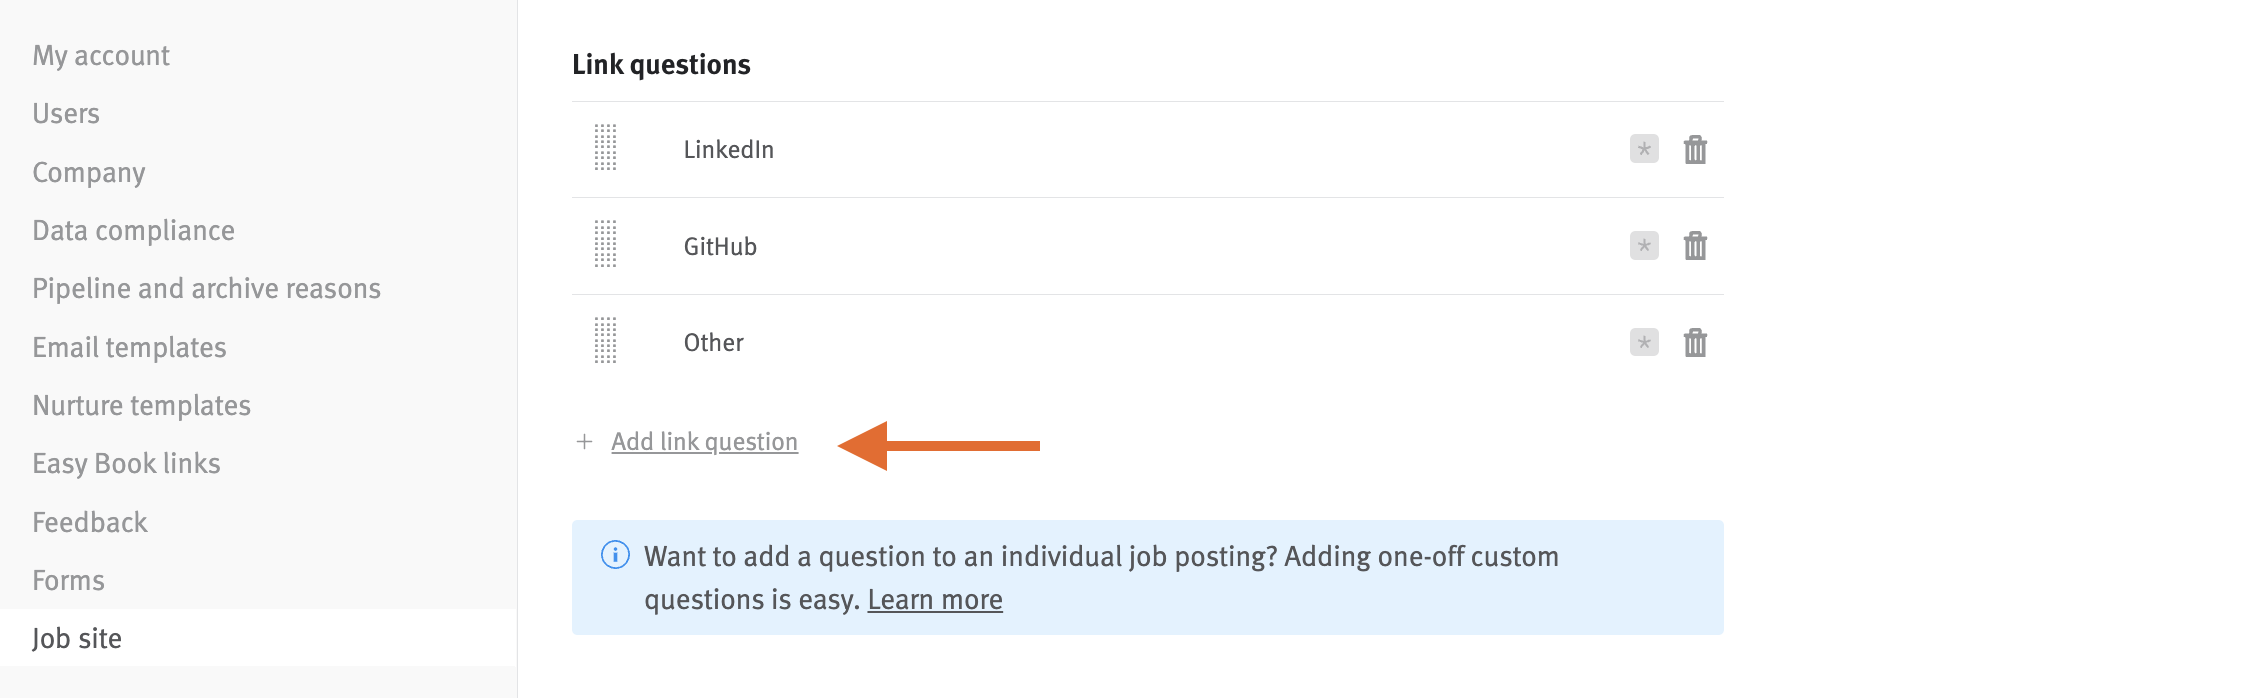Open the Forms settings section
The width and height of the screenshot is (2250, 698).
tap(68, 579)
